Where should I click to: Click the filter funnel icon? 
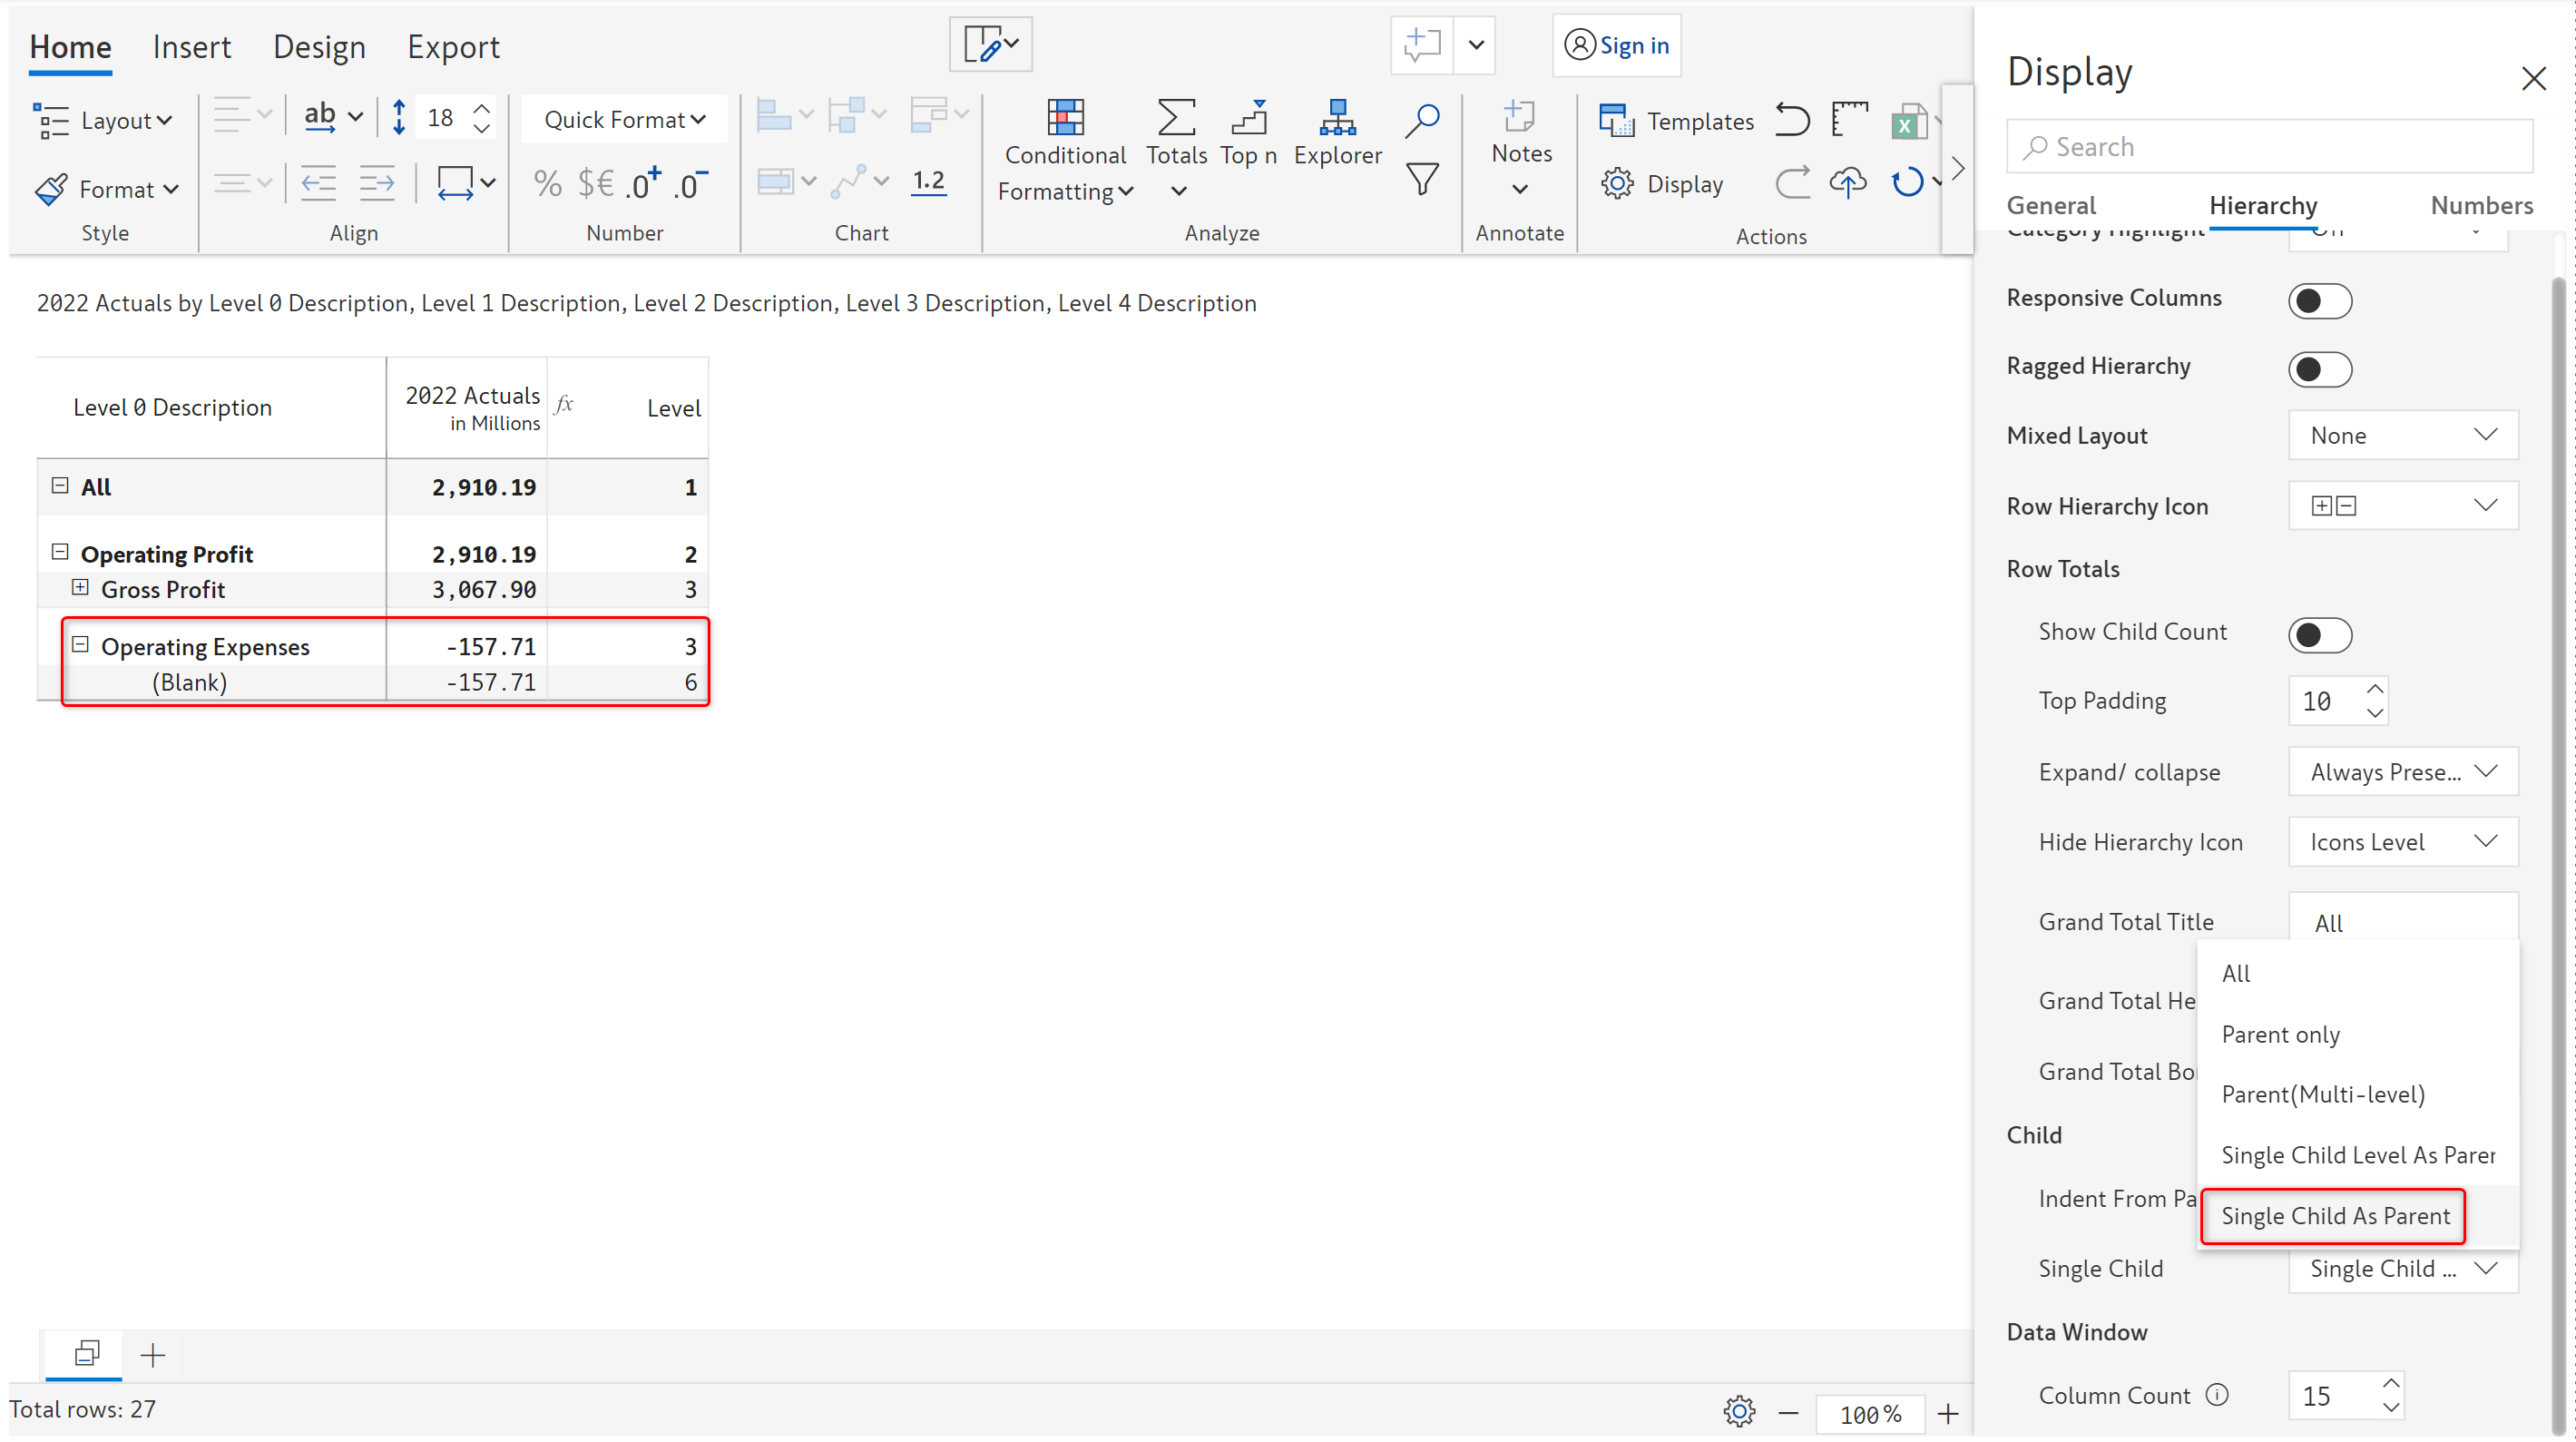pyautogui.click(x=1422, y=180)
